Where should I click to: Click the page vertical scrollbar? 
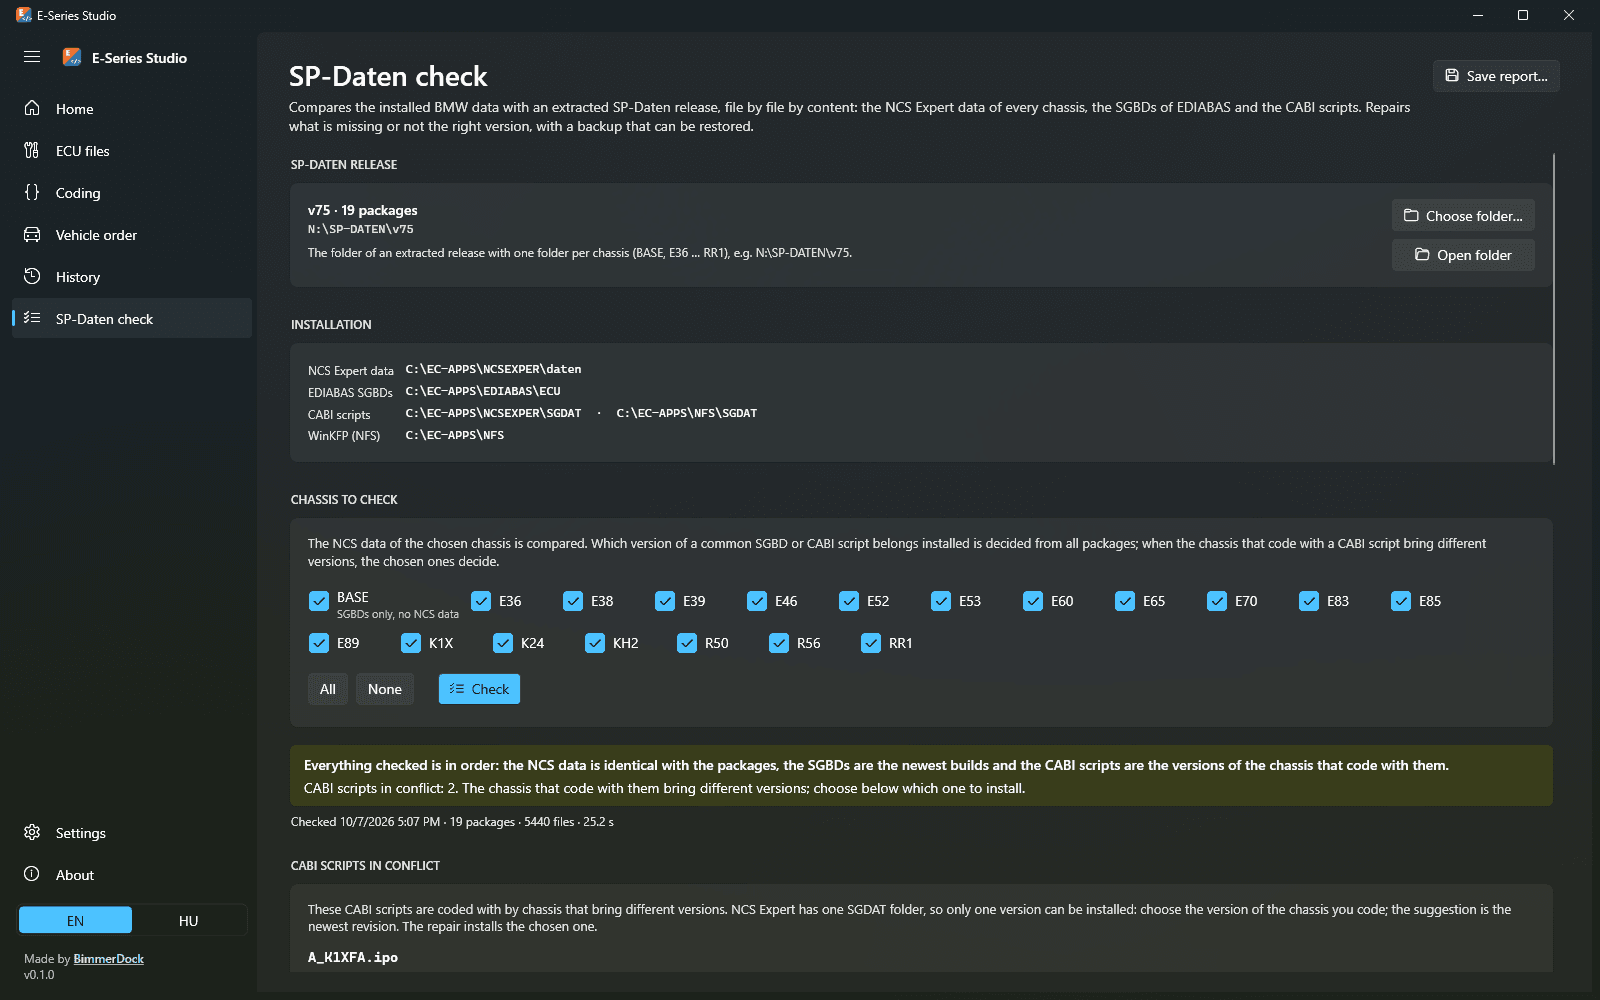[x=1554, y=309]
